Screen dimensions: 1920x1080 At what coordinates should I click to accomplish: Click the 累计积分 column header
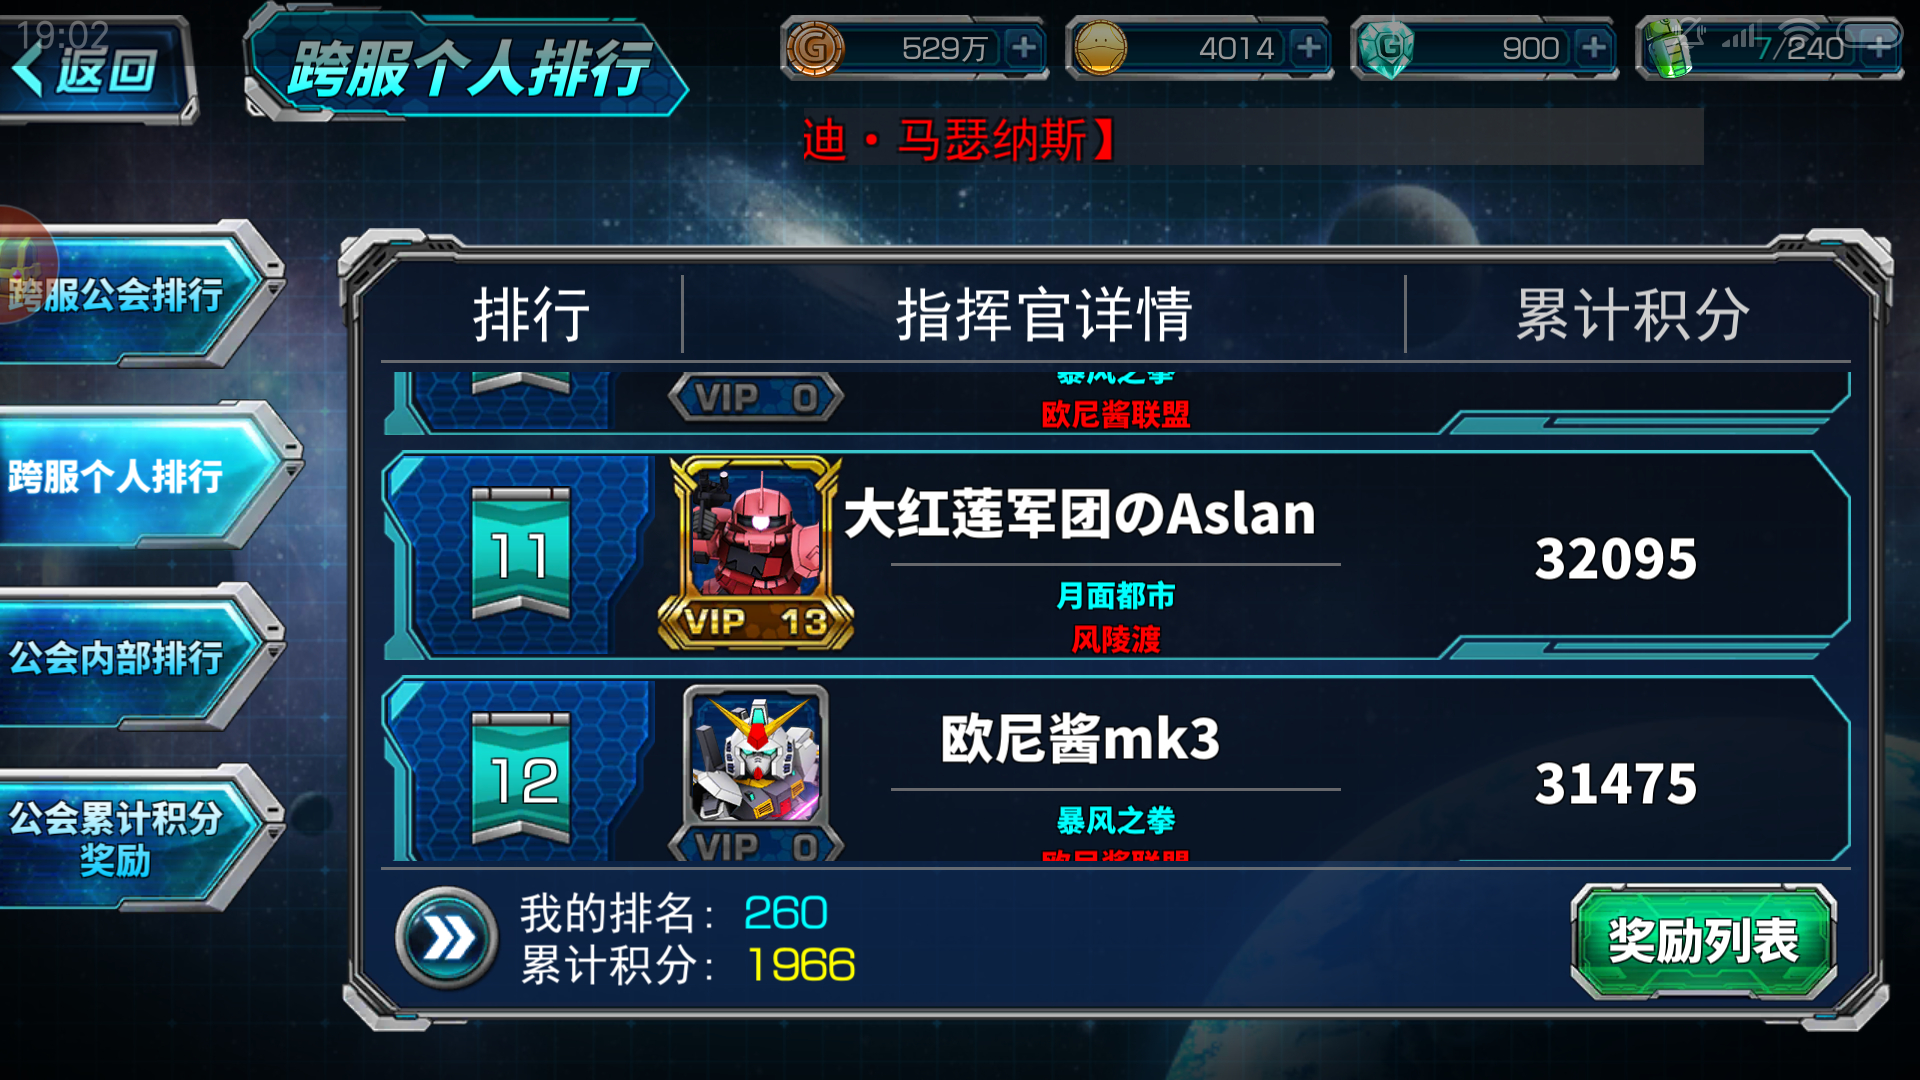pyautogui.click(x=1632, y=314)
